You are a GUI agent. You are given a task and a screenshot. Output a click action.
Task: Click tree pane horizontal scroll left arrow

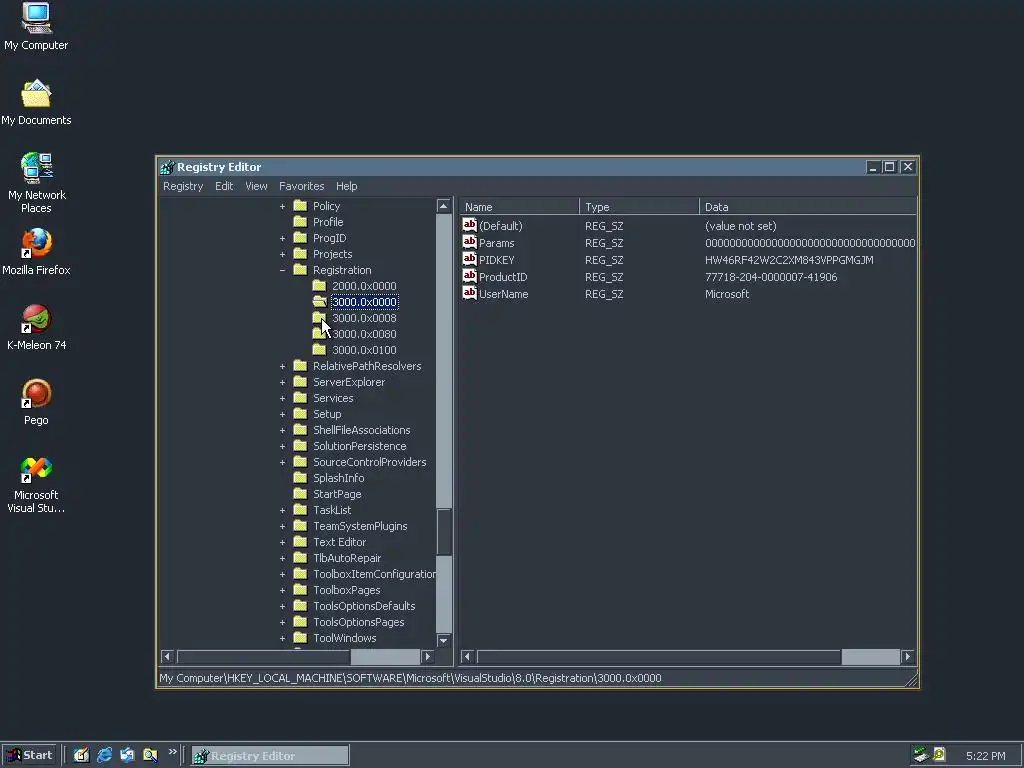(167, 656)
